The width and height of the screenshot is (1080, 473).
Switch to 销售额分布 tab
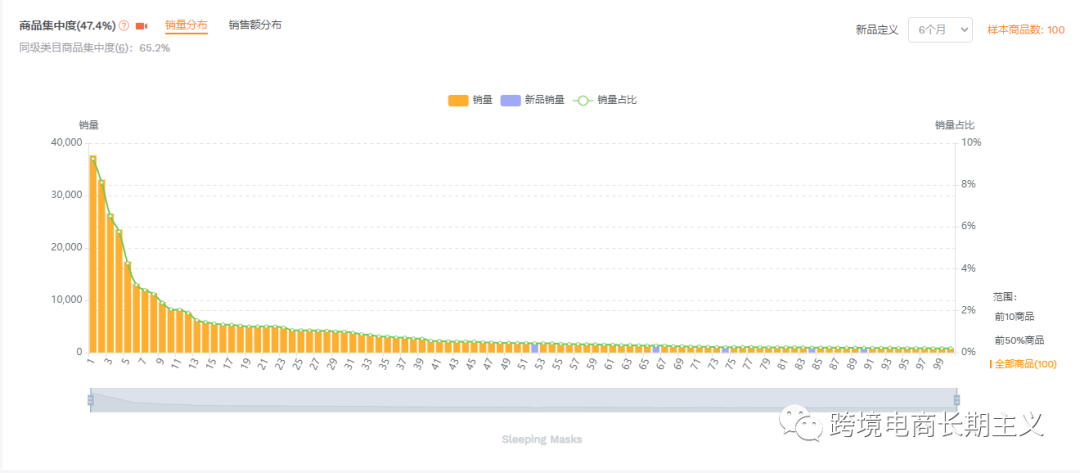click(255, 25)
